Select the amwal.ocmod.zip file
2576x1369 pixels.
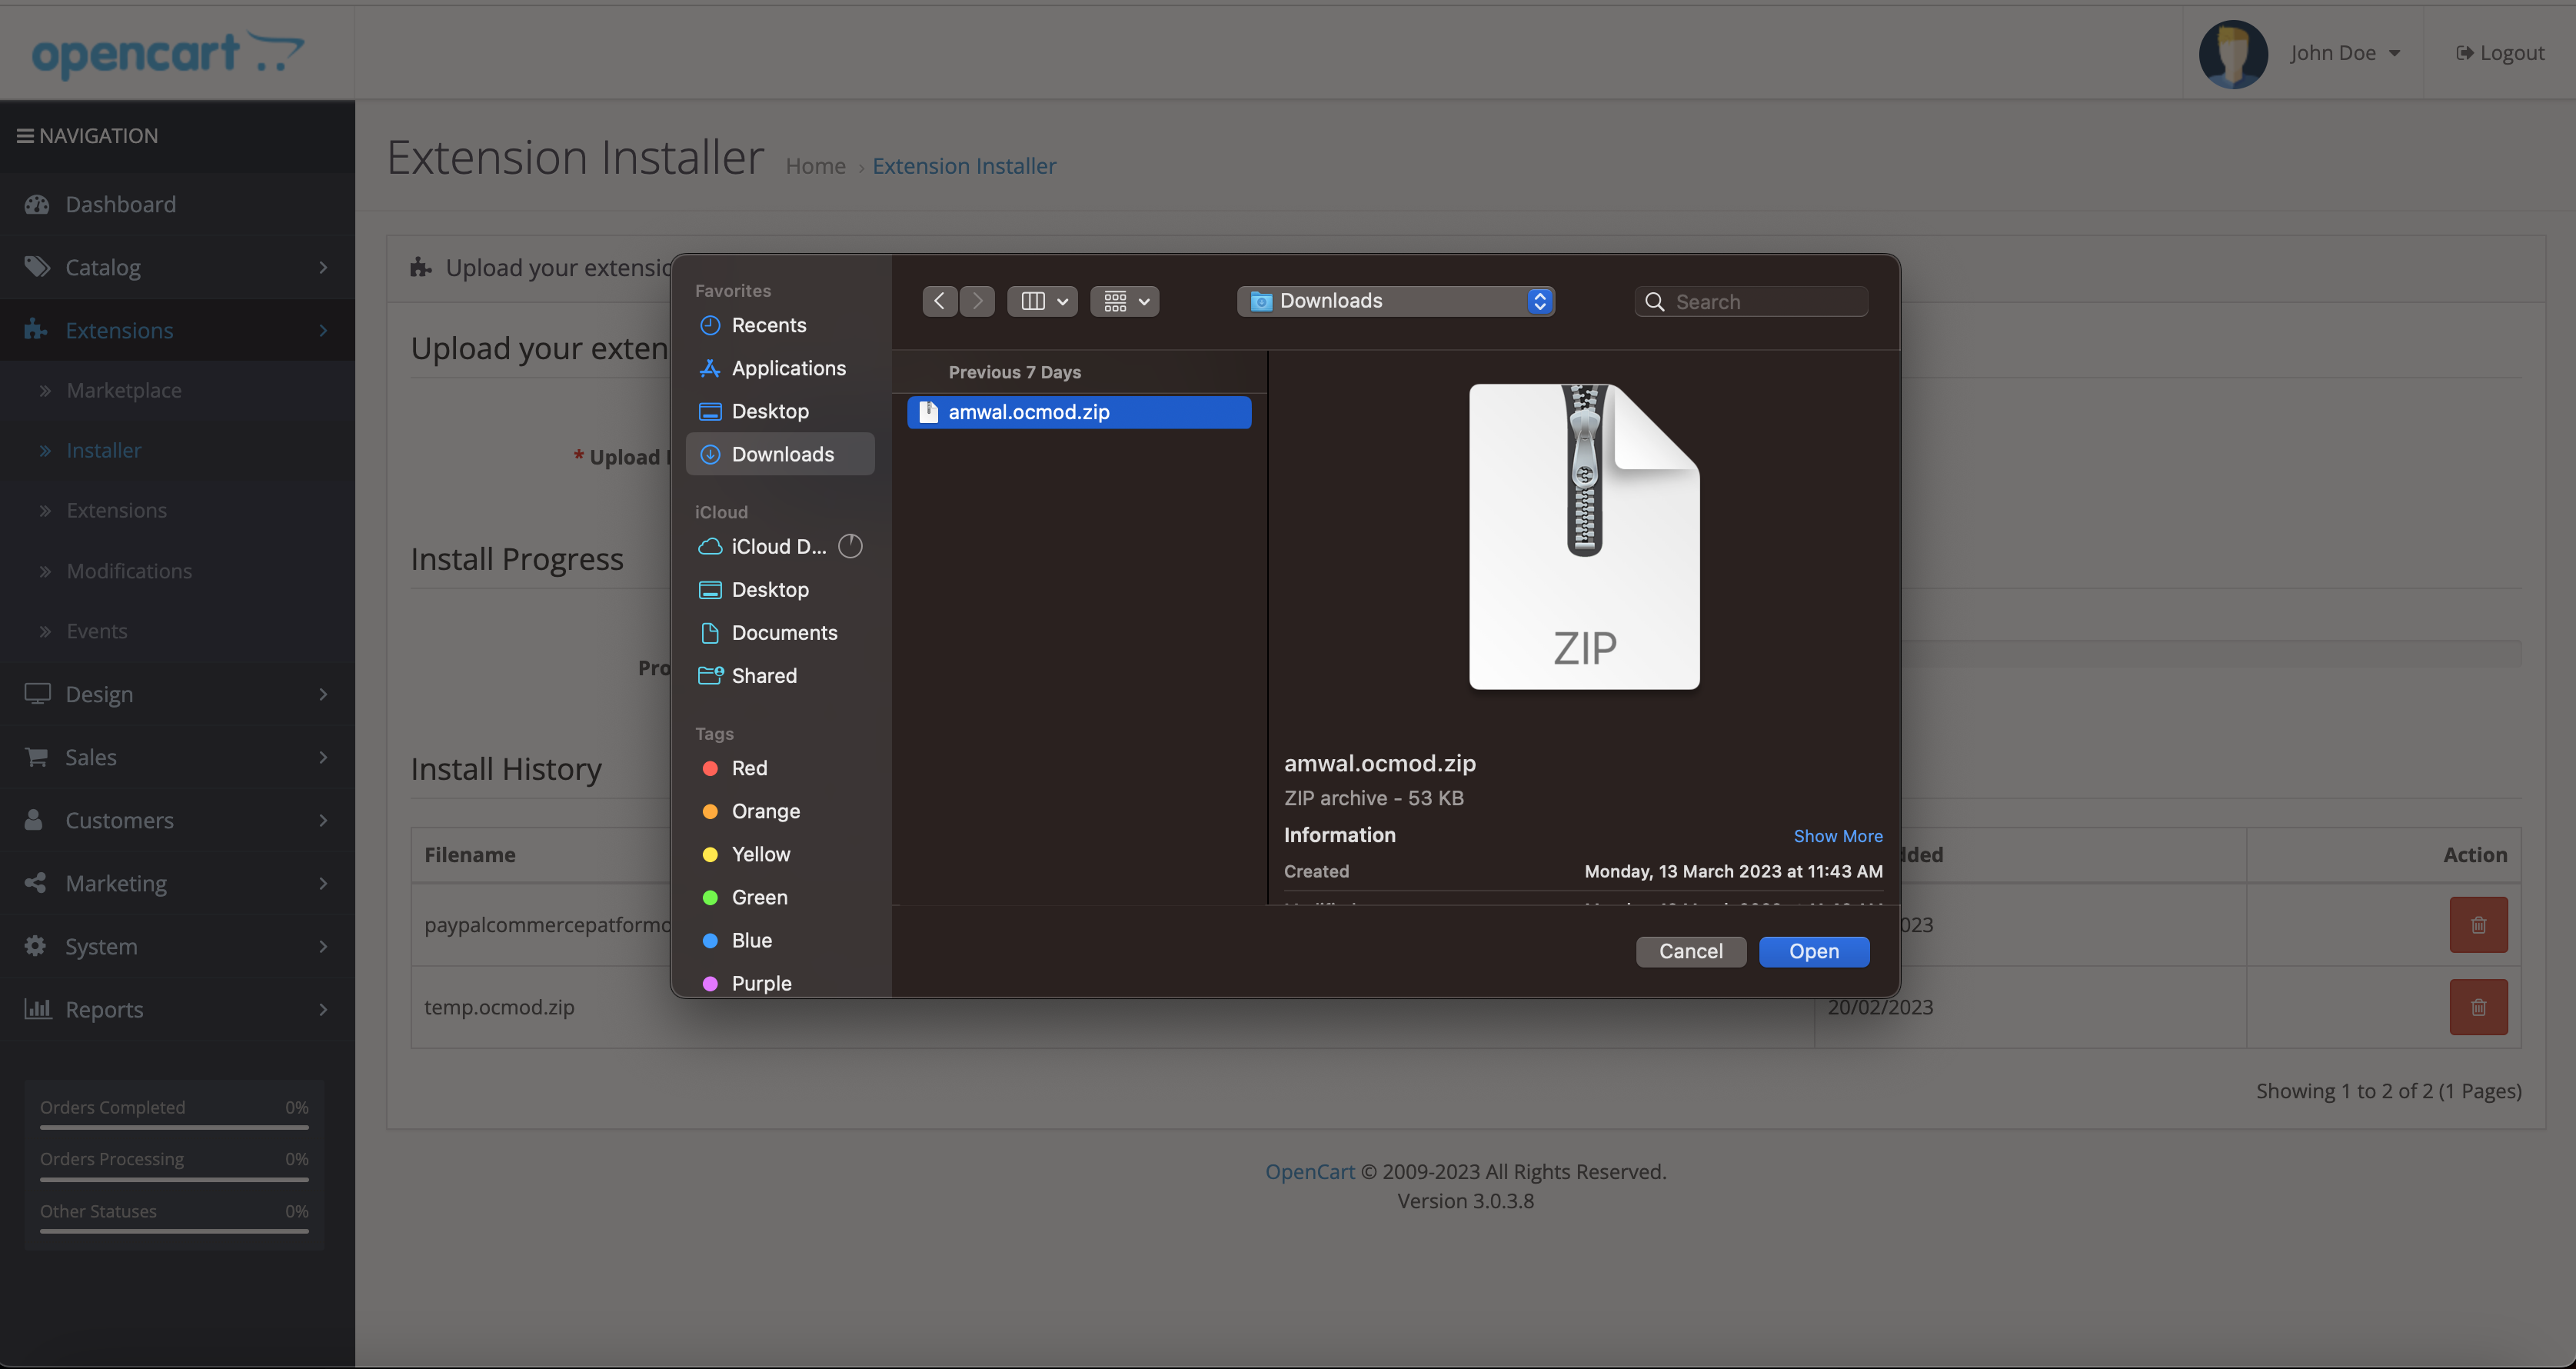[x=1079, y=412]
